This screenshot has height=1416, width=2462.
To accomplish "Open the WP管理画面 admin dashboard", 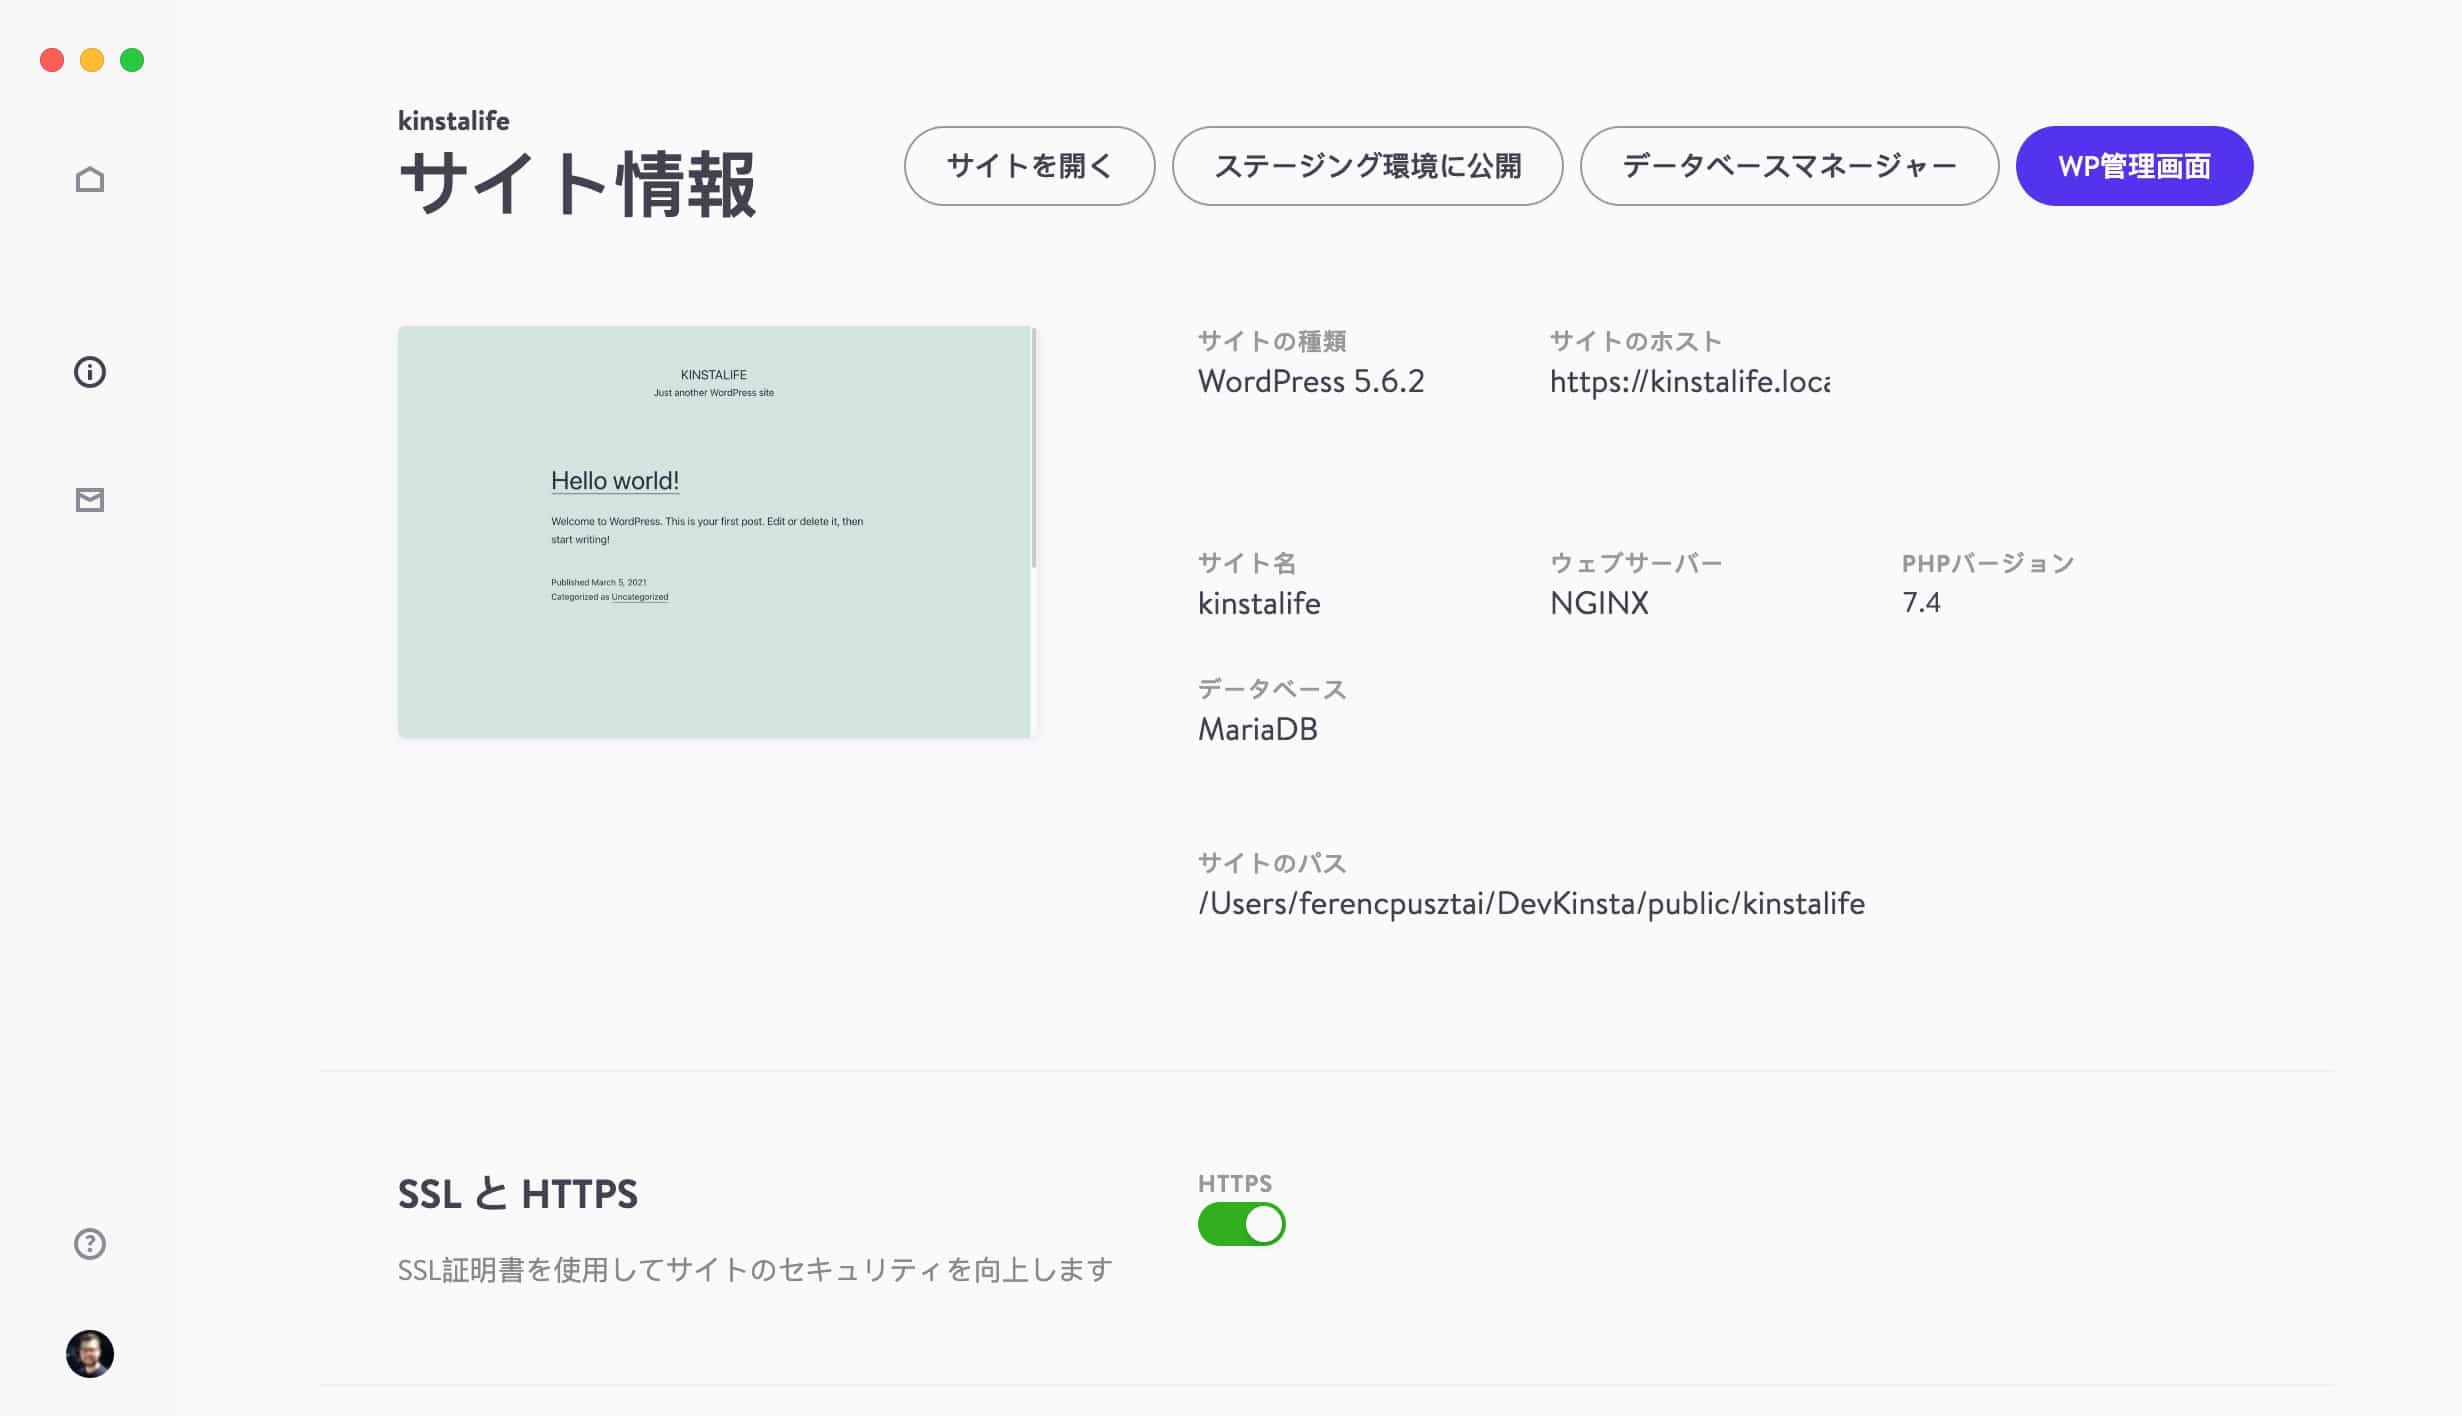I will pyautogui.click(x=2135, y=166).
